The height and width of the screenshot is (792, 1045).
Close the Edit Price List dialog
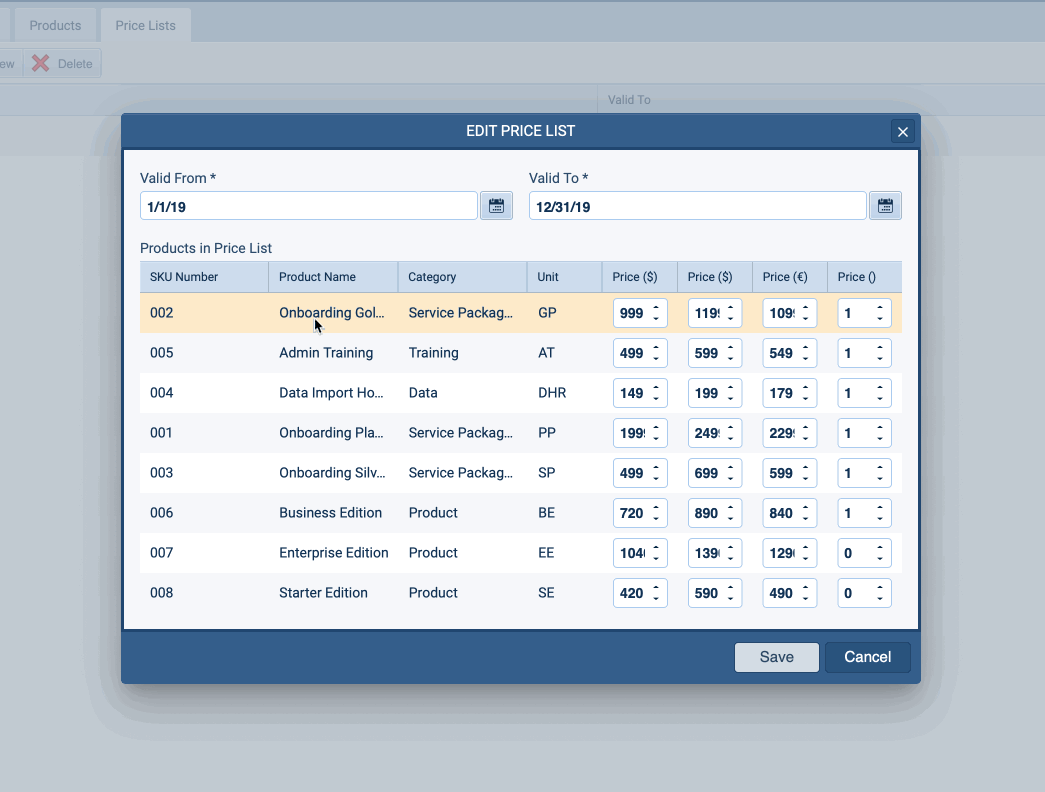(x=902, y=131)
